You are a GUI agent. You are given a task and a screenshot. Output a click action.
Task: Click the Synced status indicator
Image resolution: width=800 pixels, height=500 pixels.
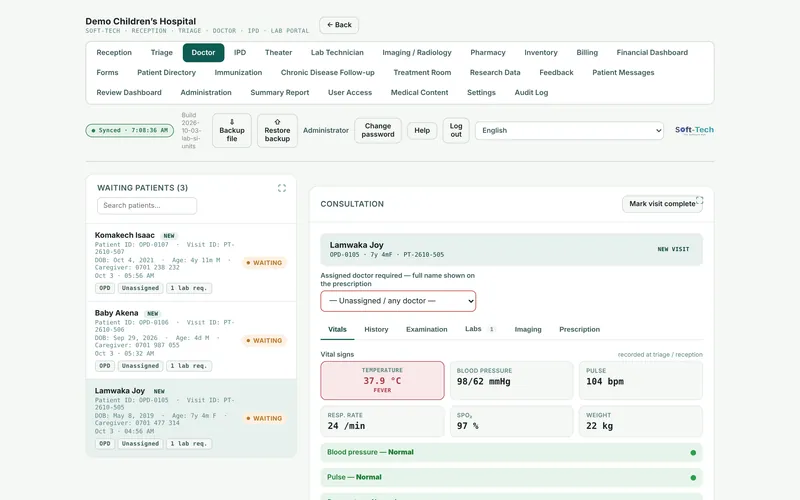tap(130, 131)
